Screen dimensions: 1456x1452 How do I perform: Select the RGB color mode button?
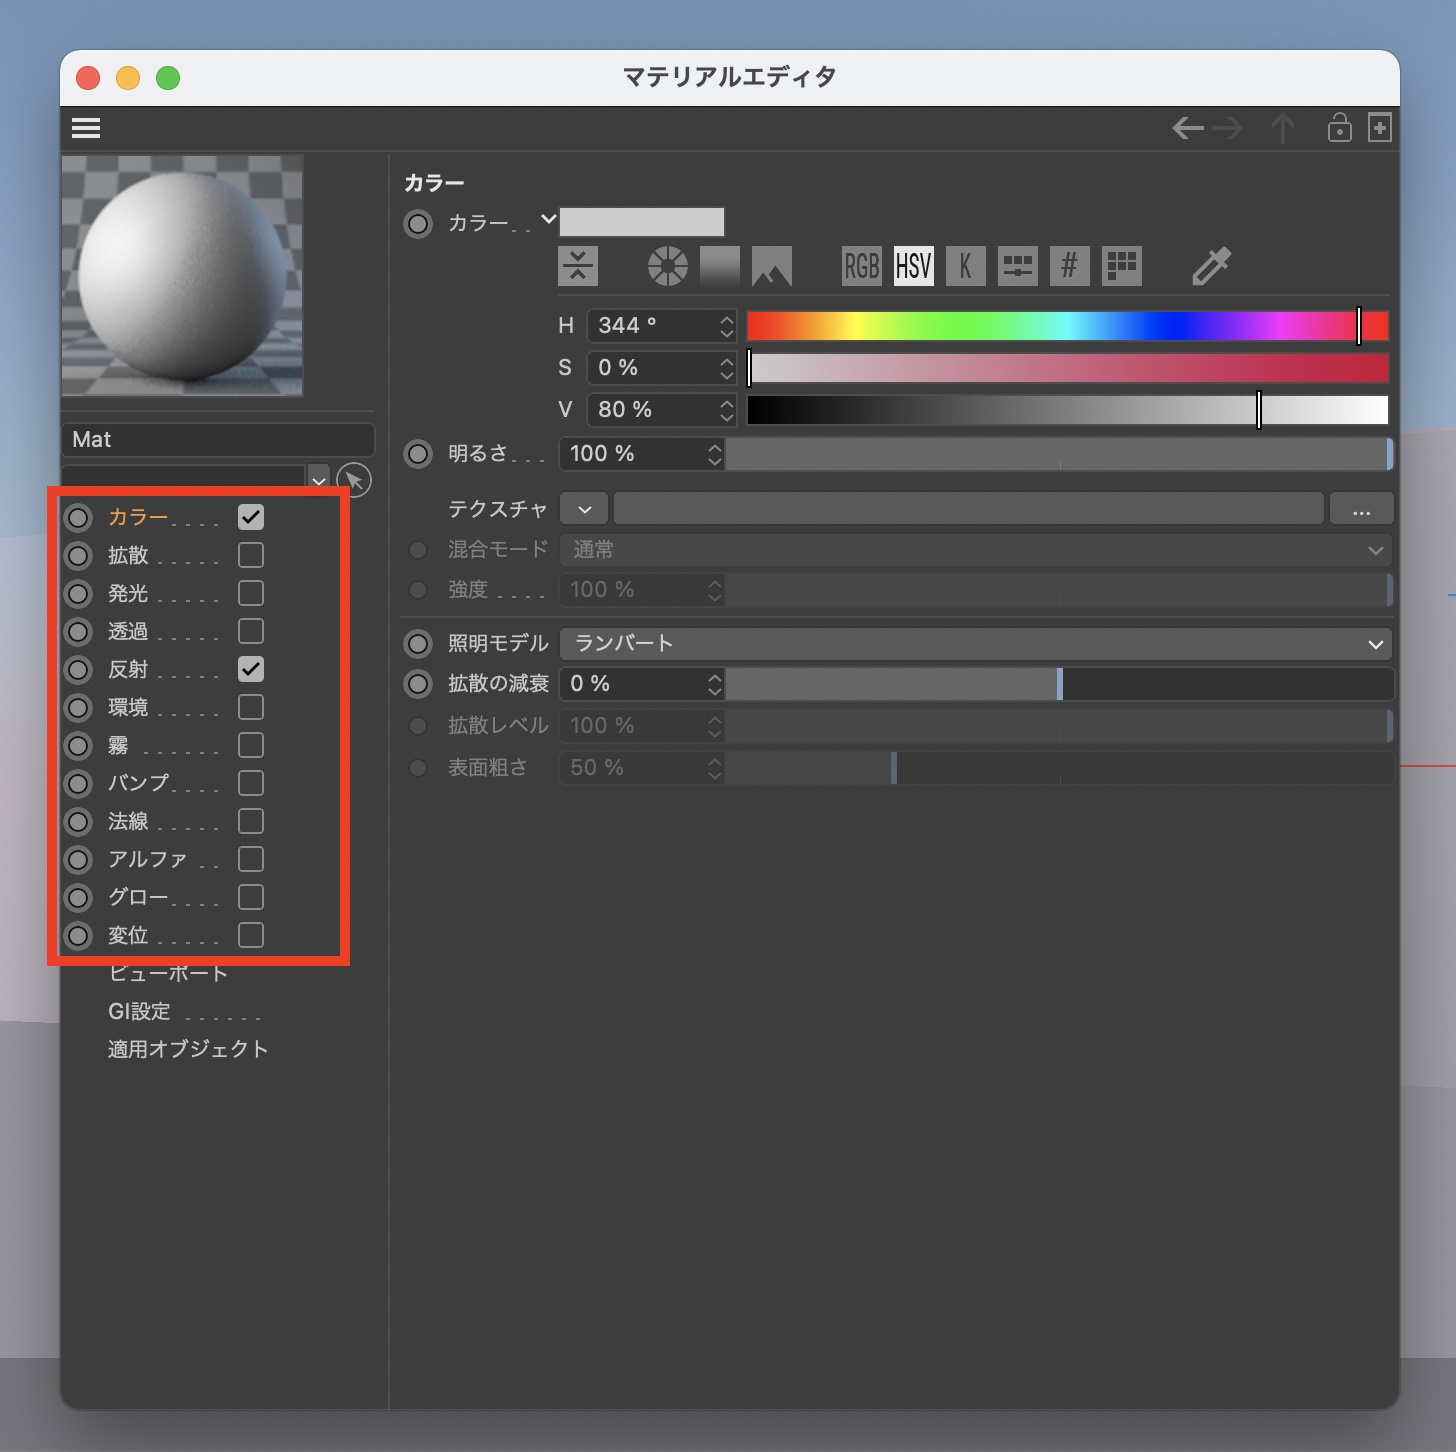pos(861,266)
